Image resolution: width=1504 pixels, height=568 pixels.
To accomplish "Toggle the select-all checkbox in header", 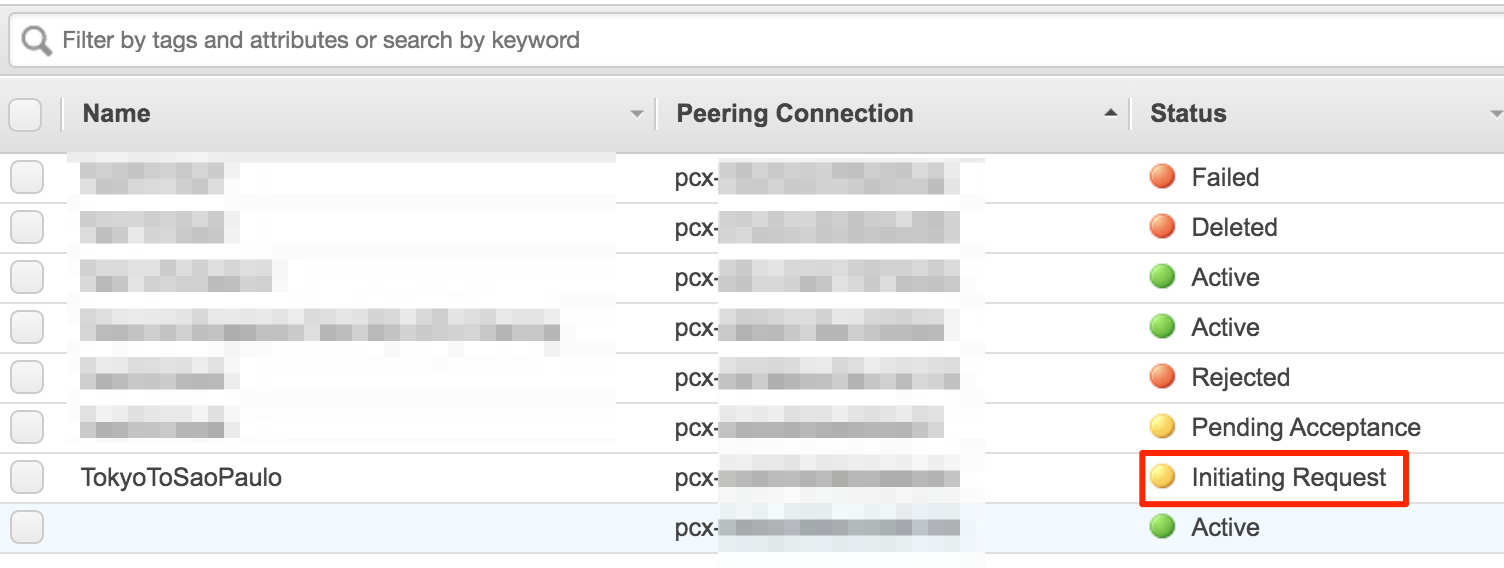I will (x=26, y=114).
